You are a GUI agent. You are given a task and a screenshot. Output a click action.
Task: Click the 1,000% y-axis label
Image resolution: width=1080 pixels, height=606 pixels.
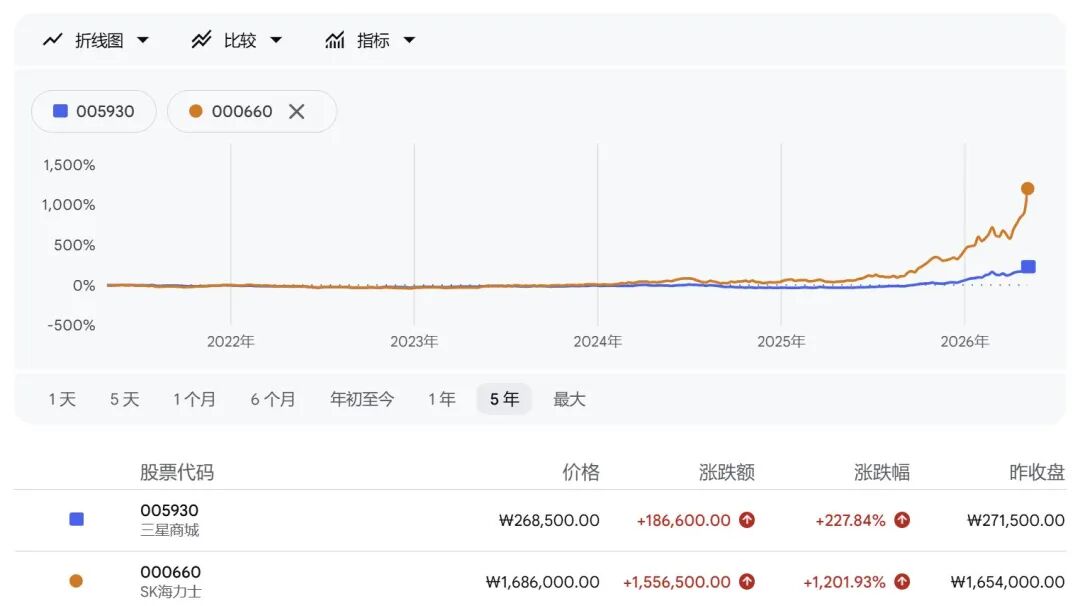pyautogui.click(x=69, y=205)
